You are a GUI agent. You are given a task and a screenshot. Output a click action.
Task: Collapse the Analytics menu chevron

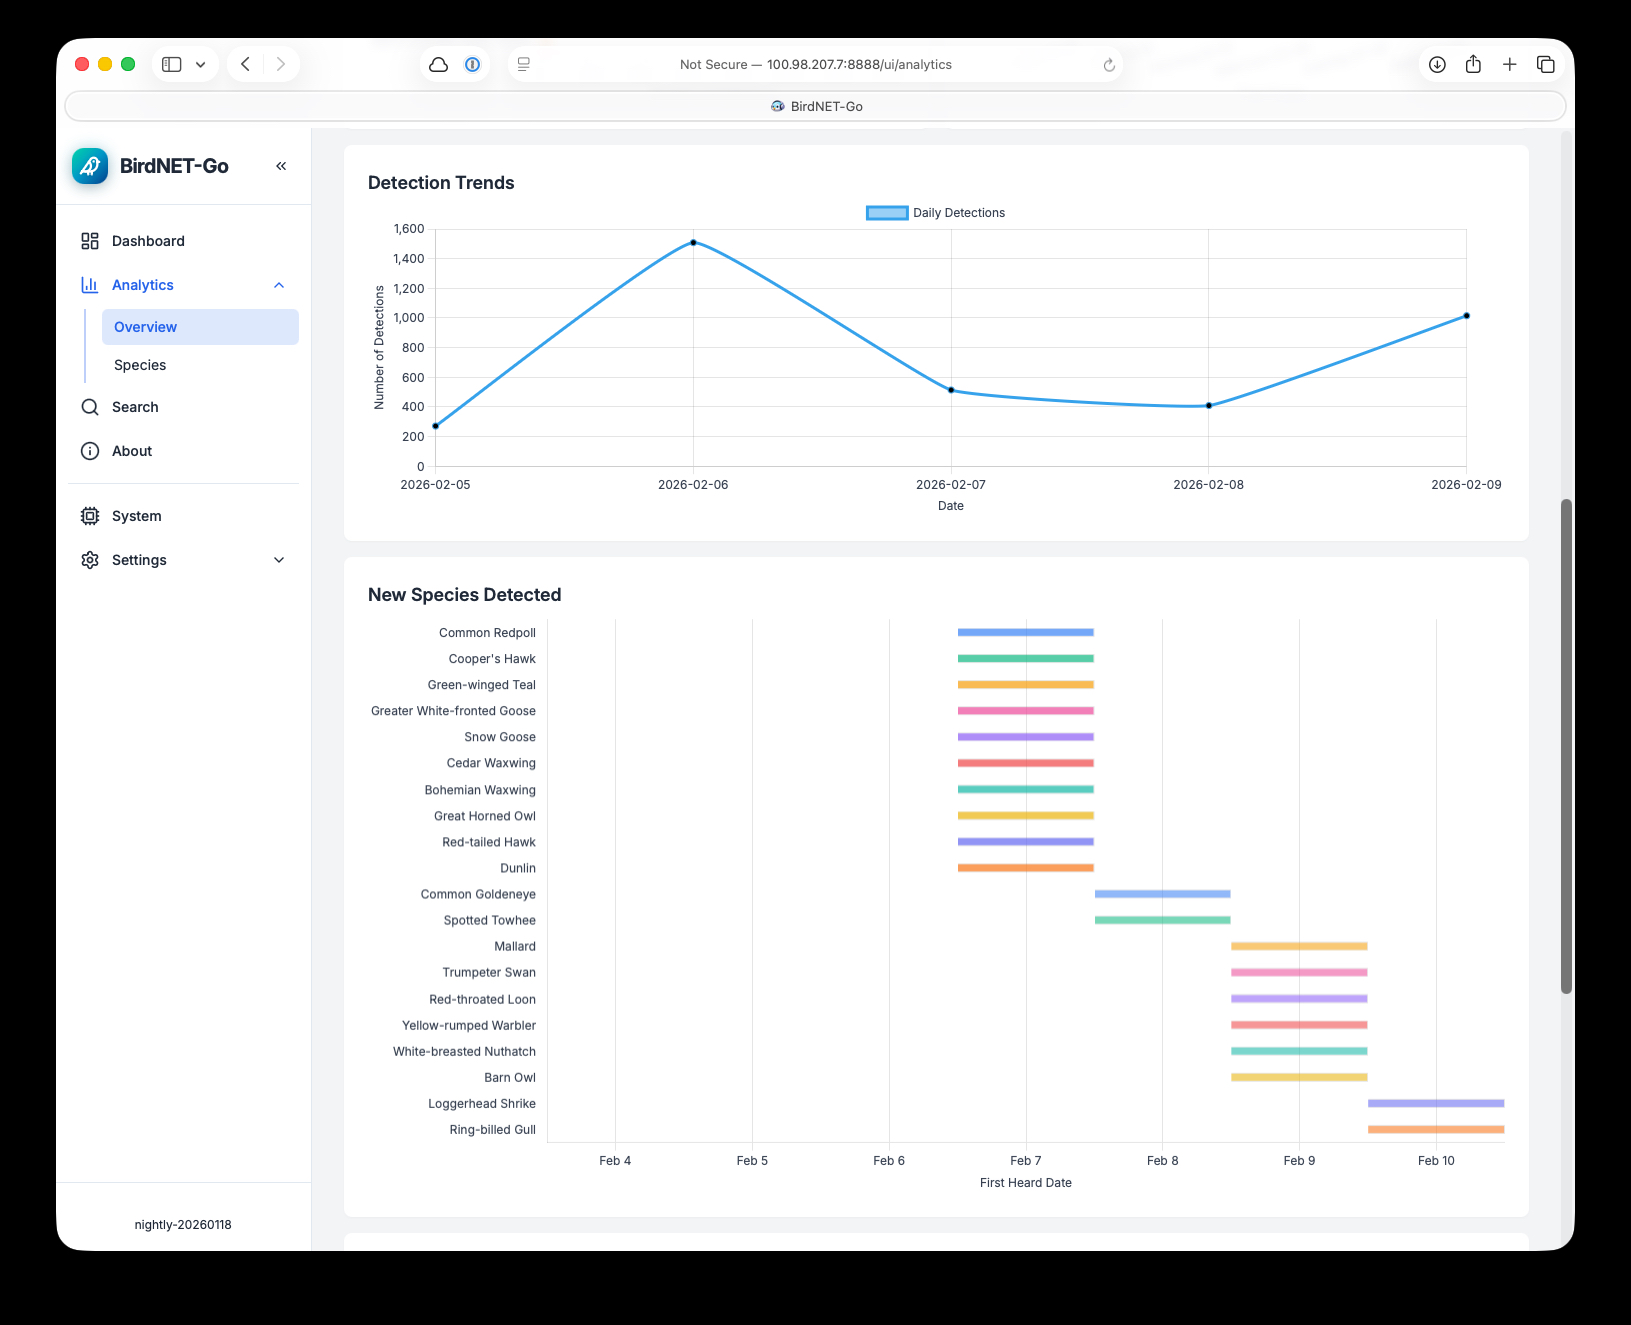279,286
